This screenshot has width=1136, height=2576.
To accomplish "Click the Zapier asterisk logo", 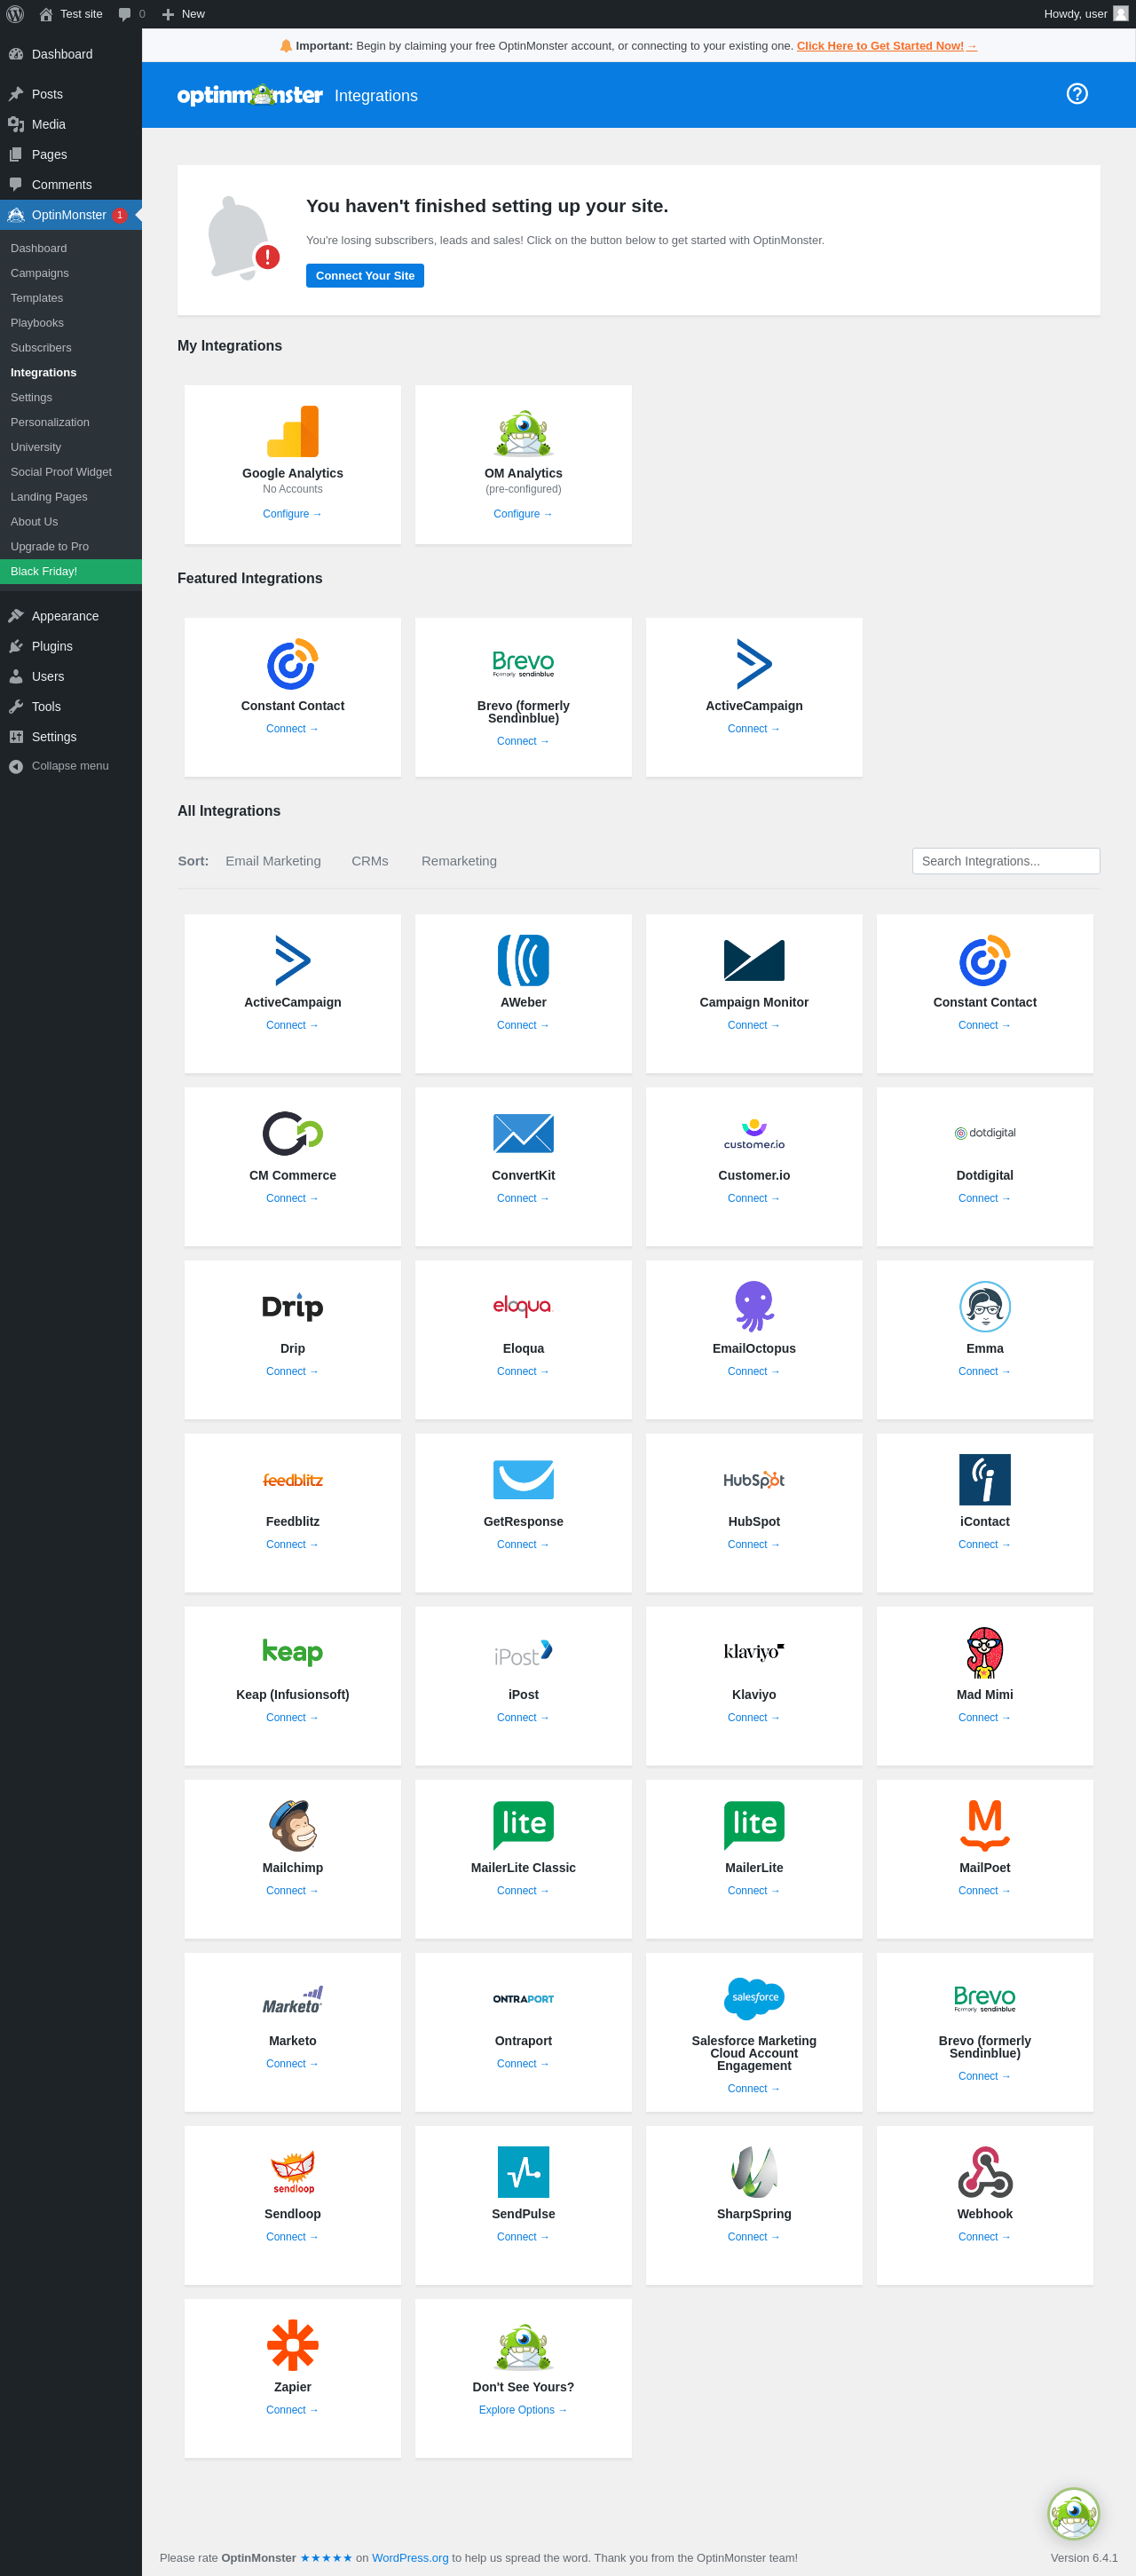I will pyautogui.click(x=293, y=2344).
